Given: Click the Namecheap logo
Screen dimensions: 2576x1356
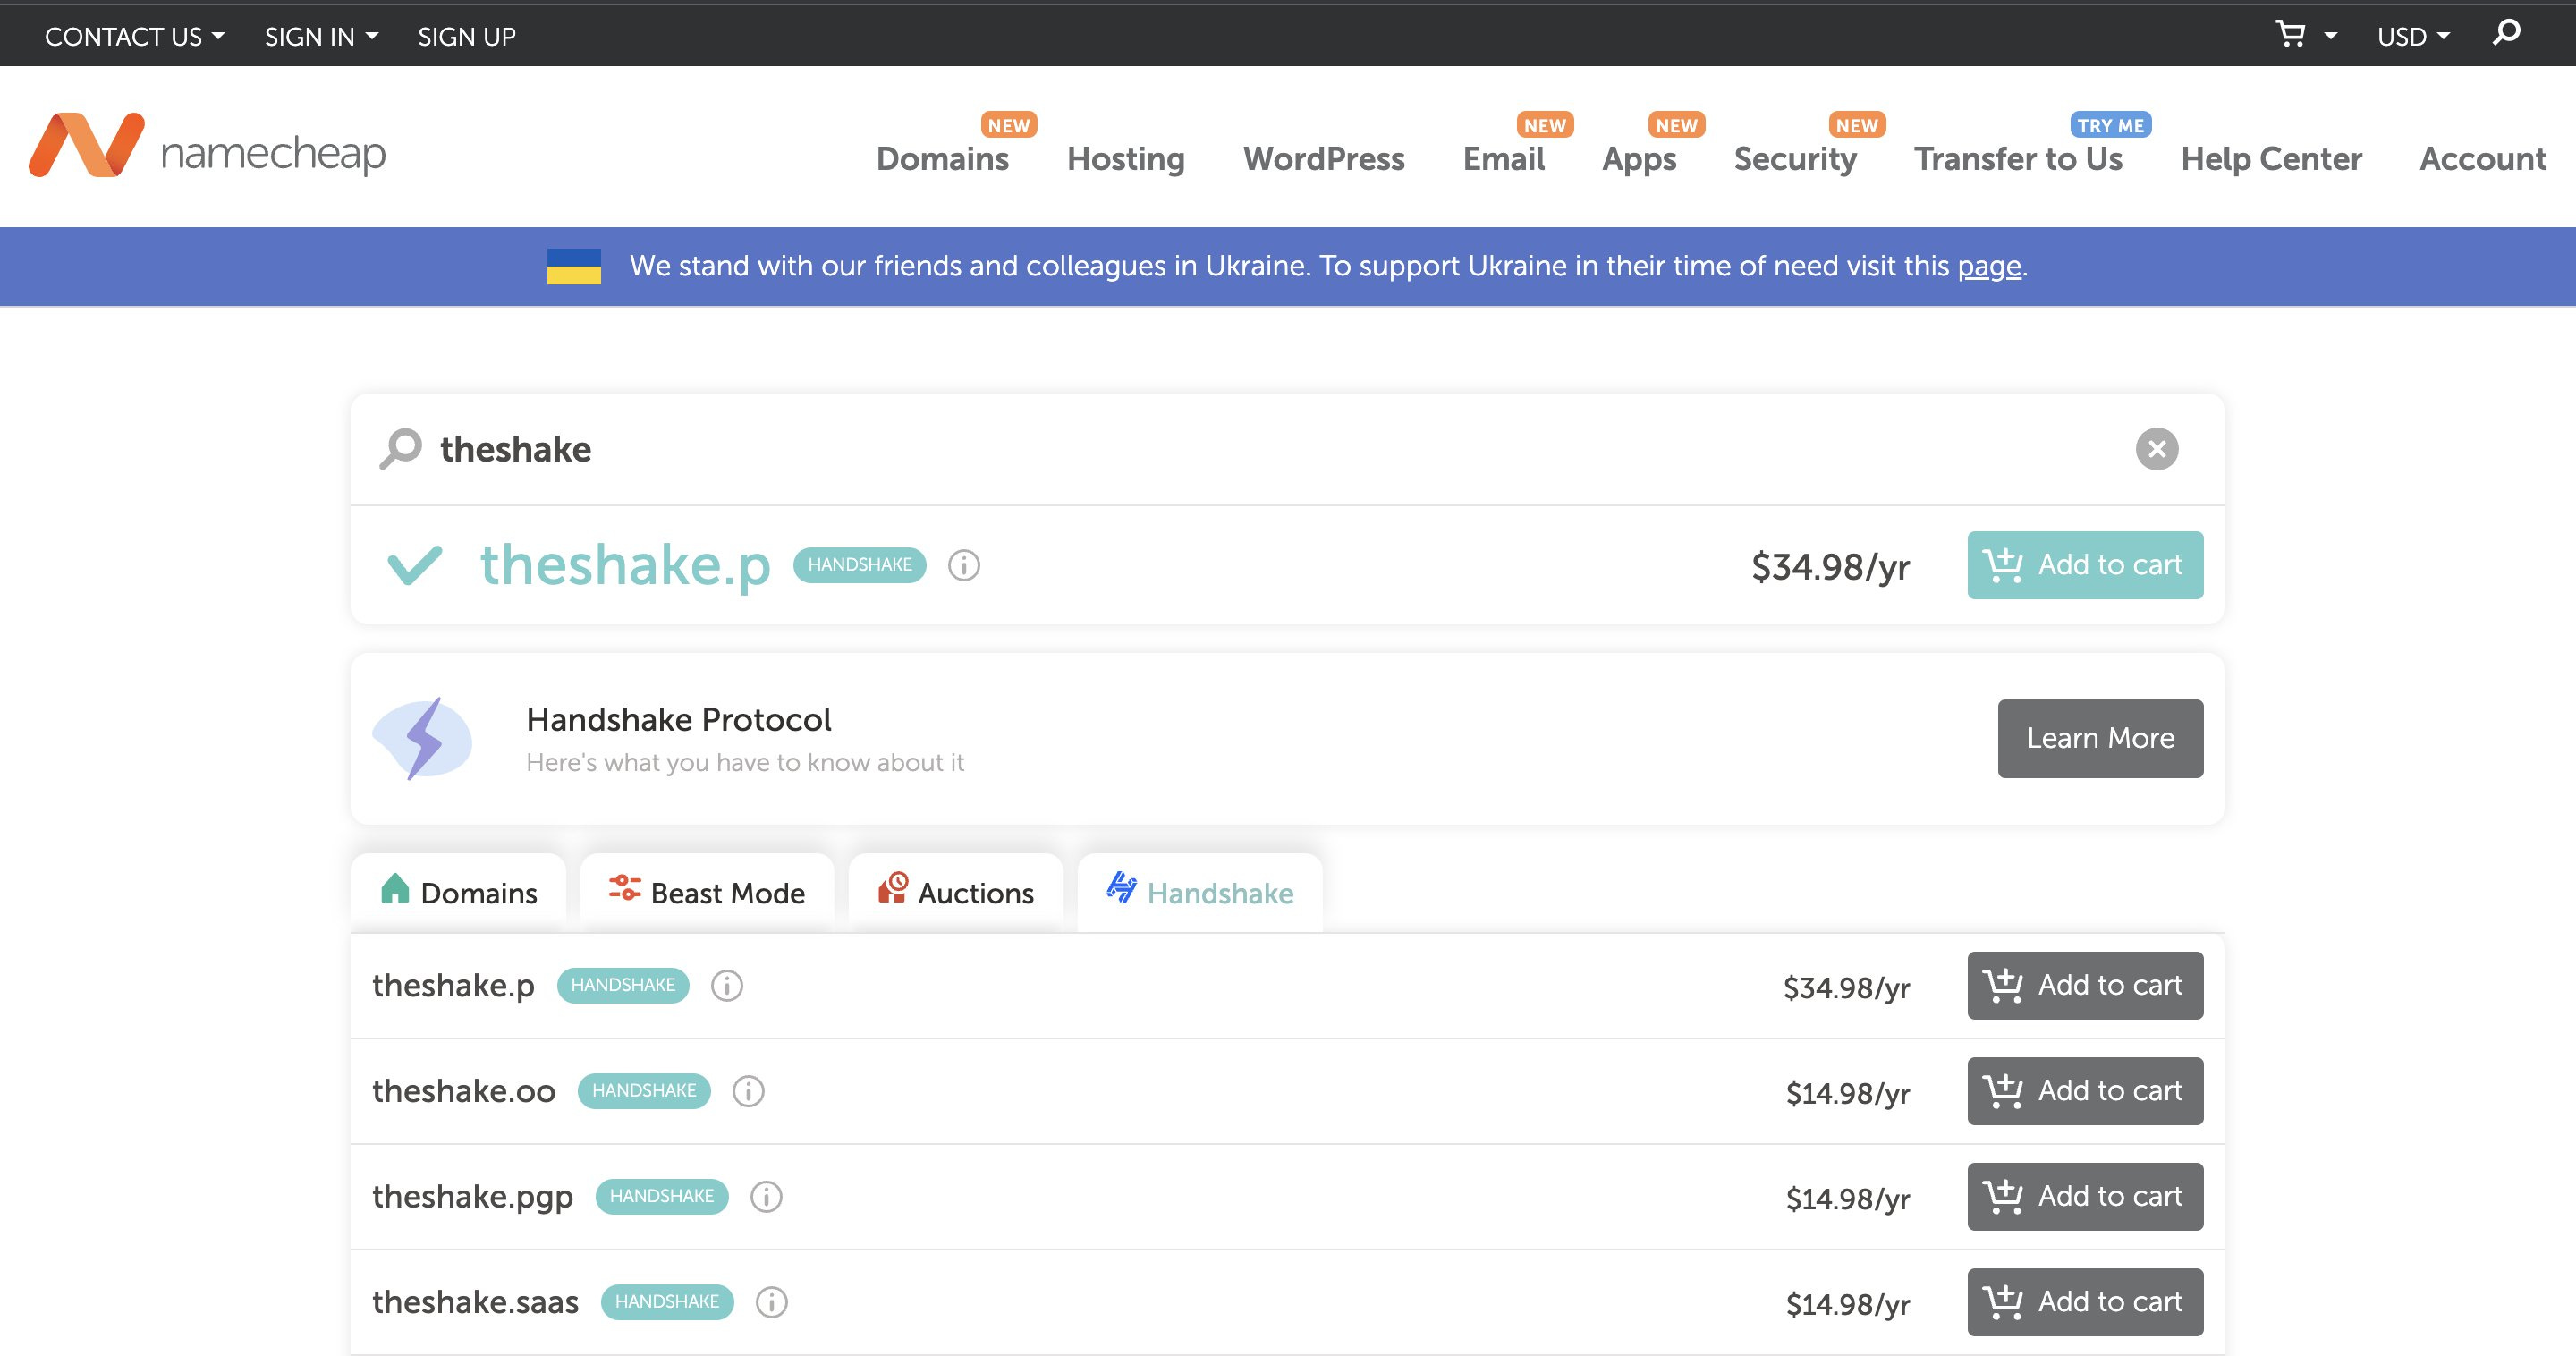Looking at the screenshot, I should tap(207, 146).
